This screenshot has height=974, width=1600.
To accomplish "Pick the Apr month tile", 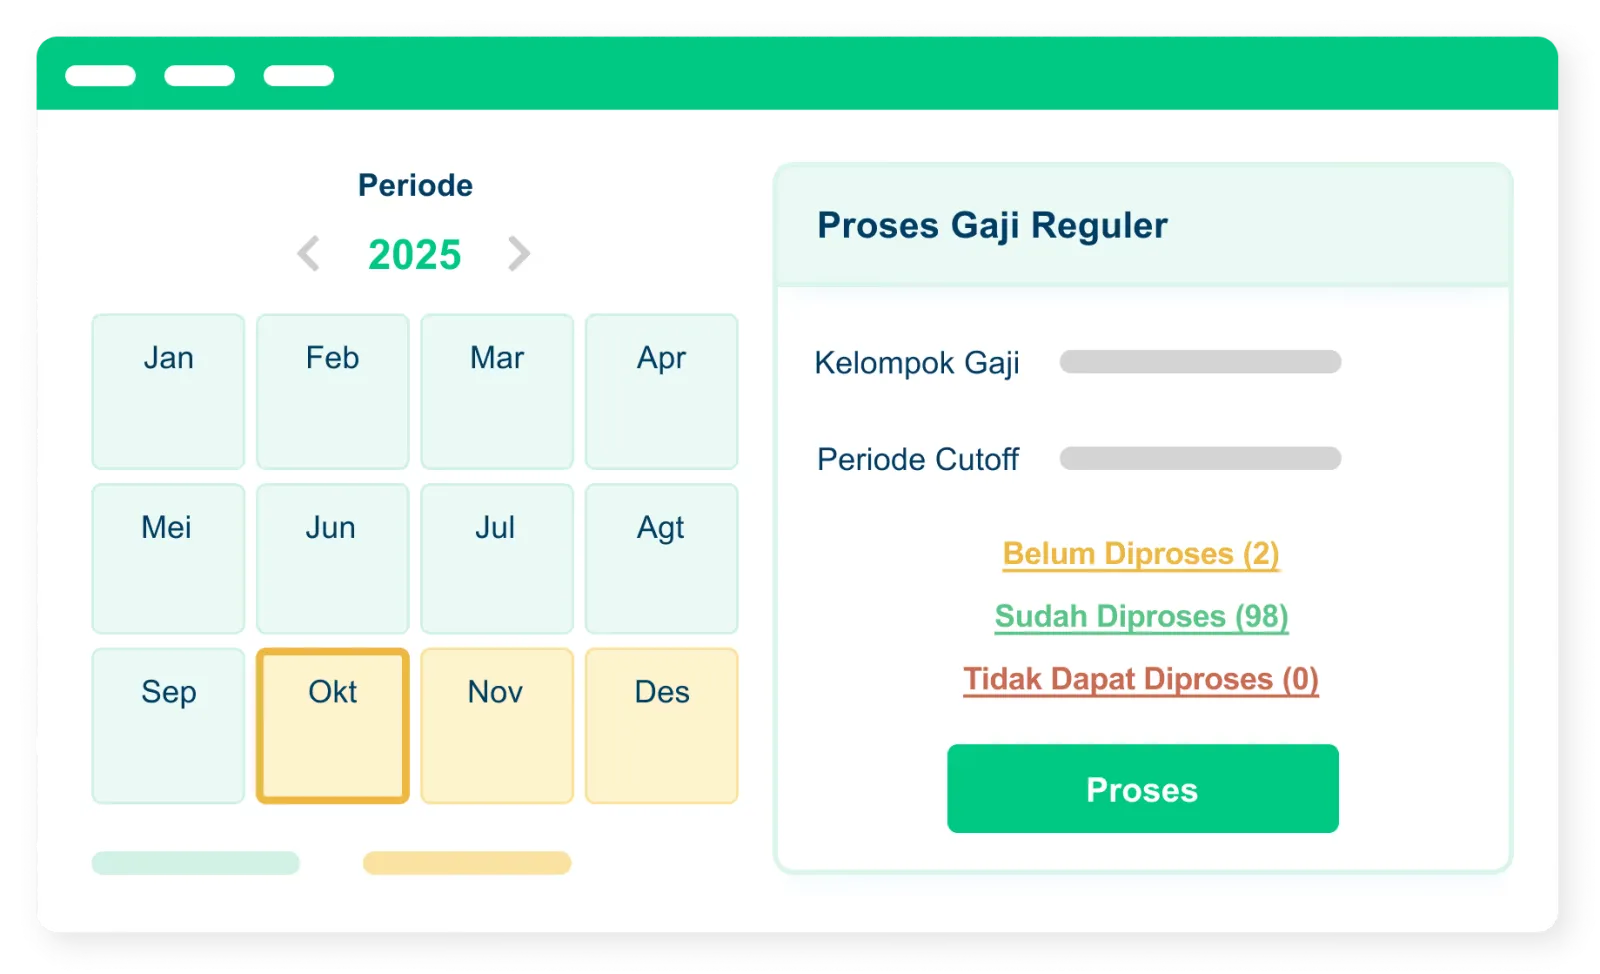I will pos(662,392).
